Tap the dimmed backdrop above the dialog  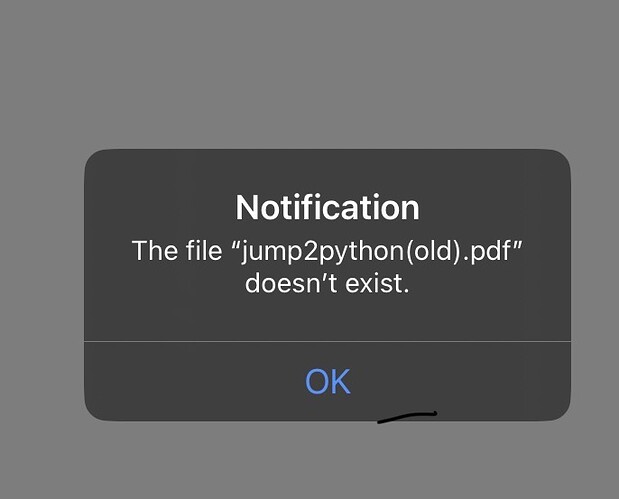pyautogui.click(x=310, y=74)
